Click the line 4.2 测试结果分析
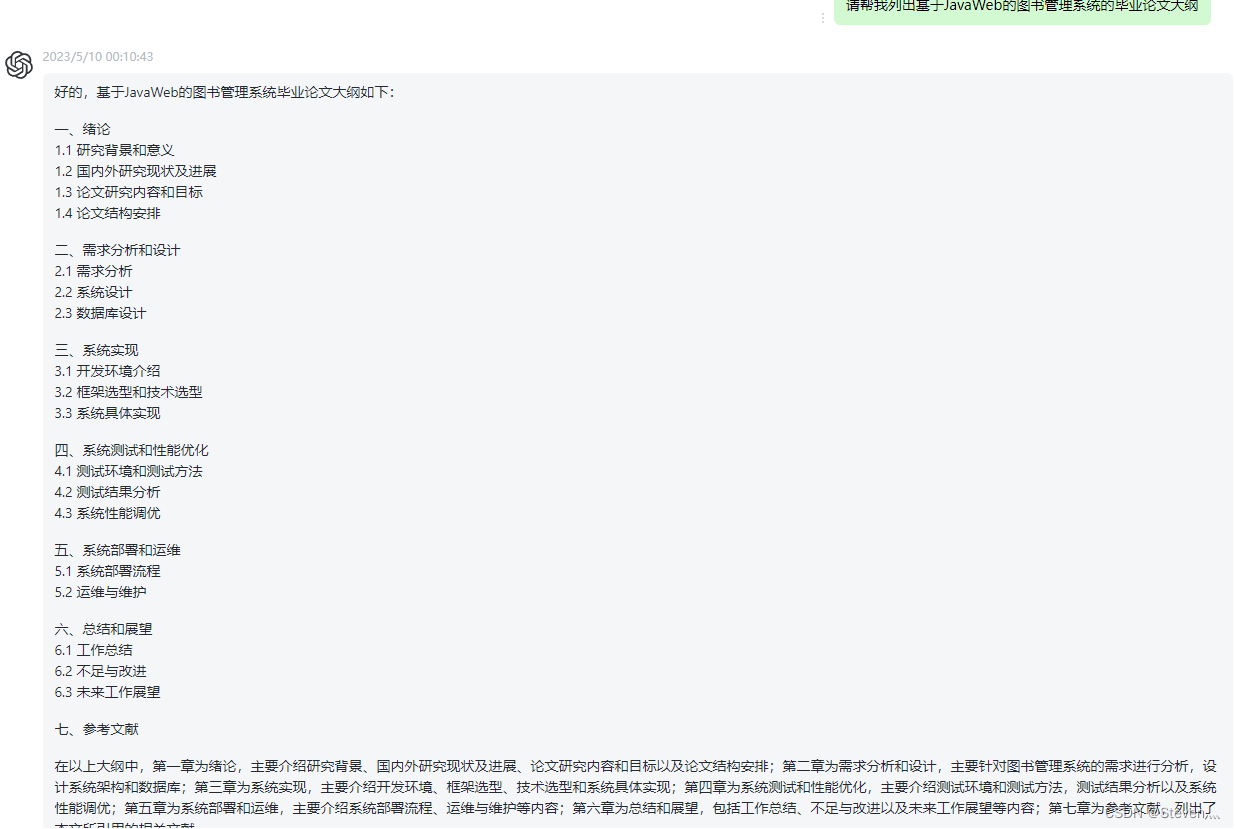This screenshot has width=1235, height=829. (x=108, y=492)
